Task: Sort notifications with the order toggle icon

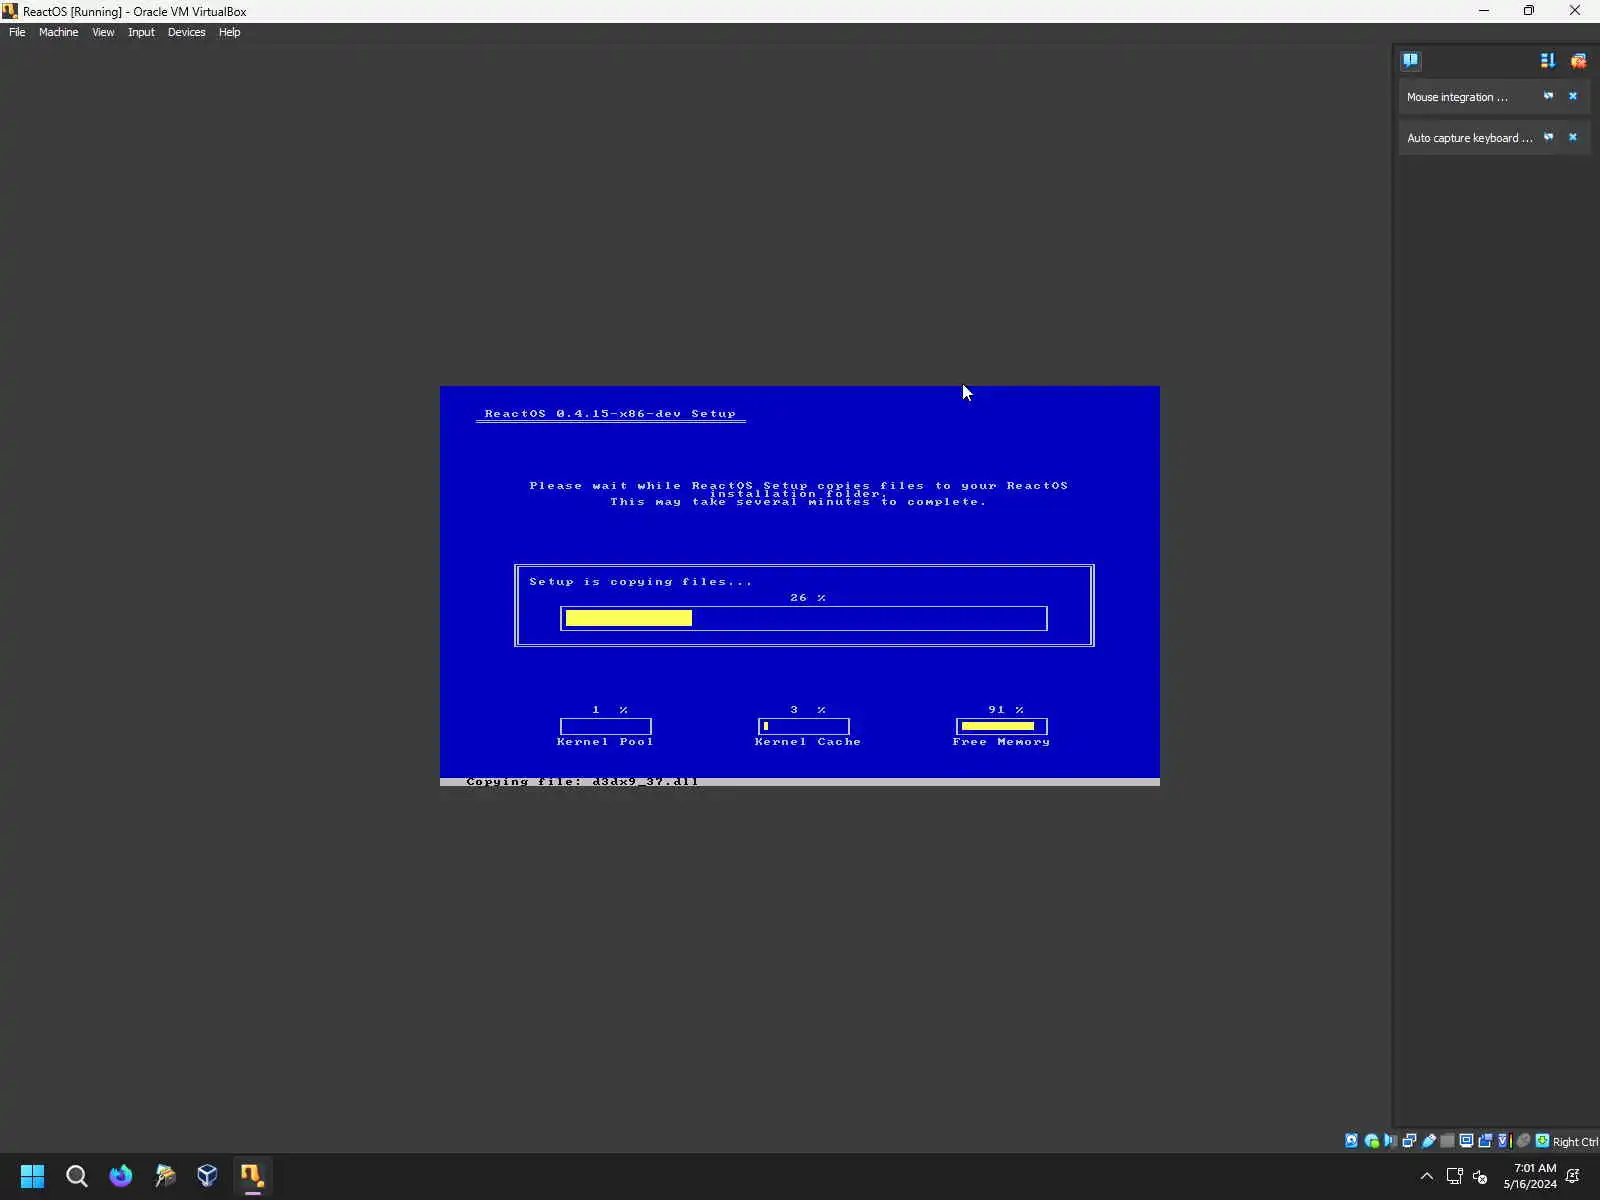Action: pos(1547,61)
